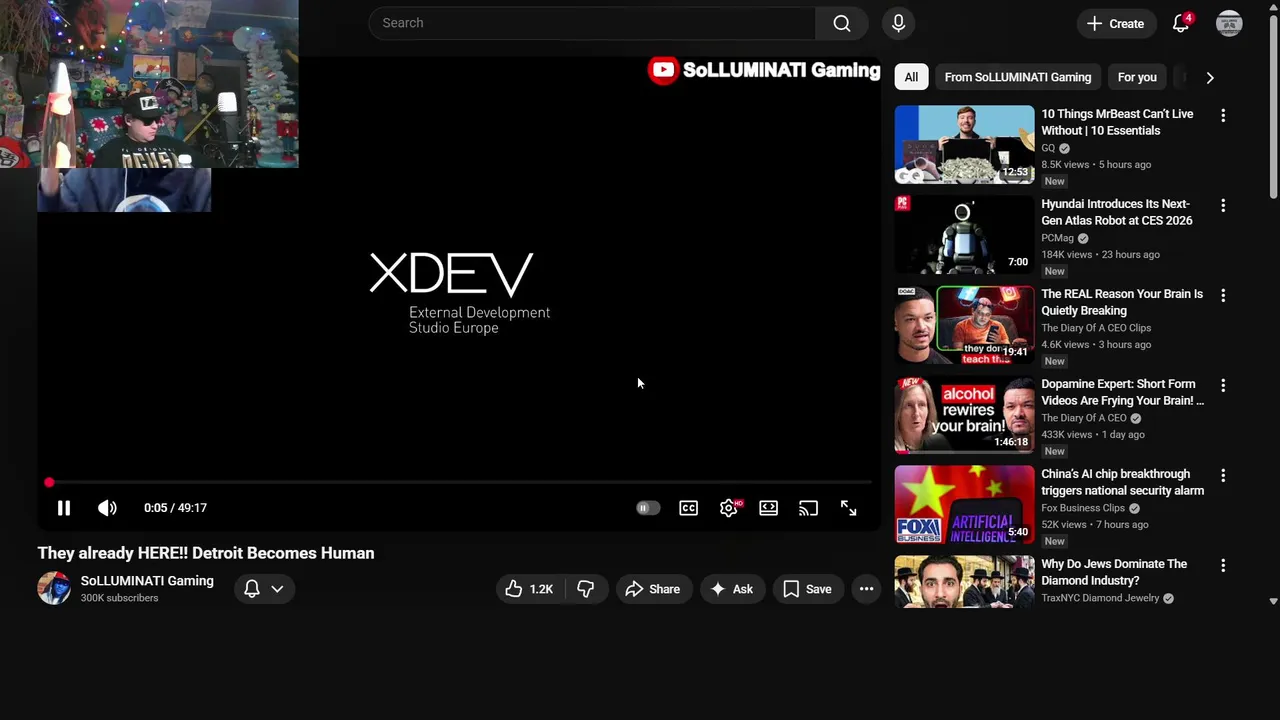Toggle closed captions CC
Screen dimensions: 1280x720
(x=688, y=508)
